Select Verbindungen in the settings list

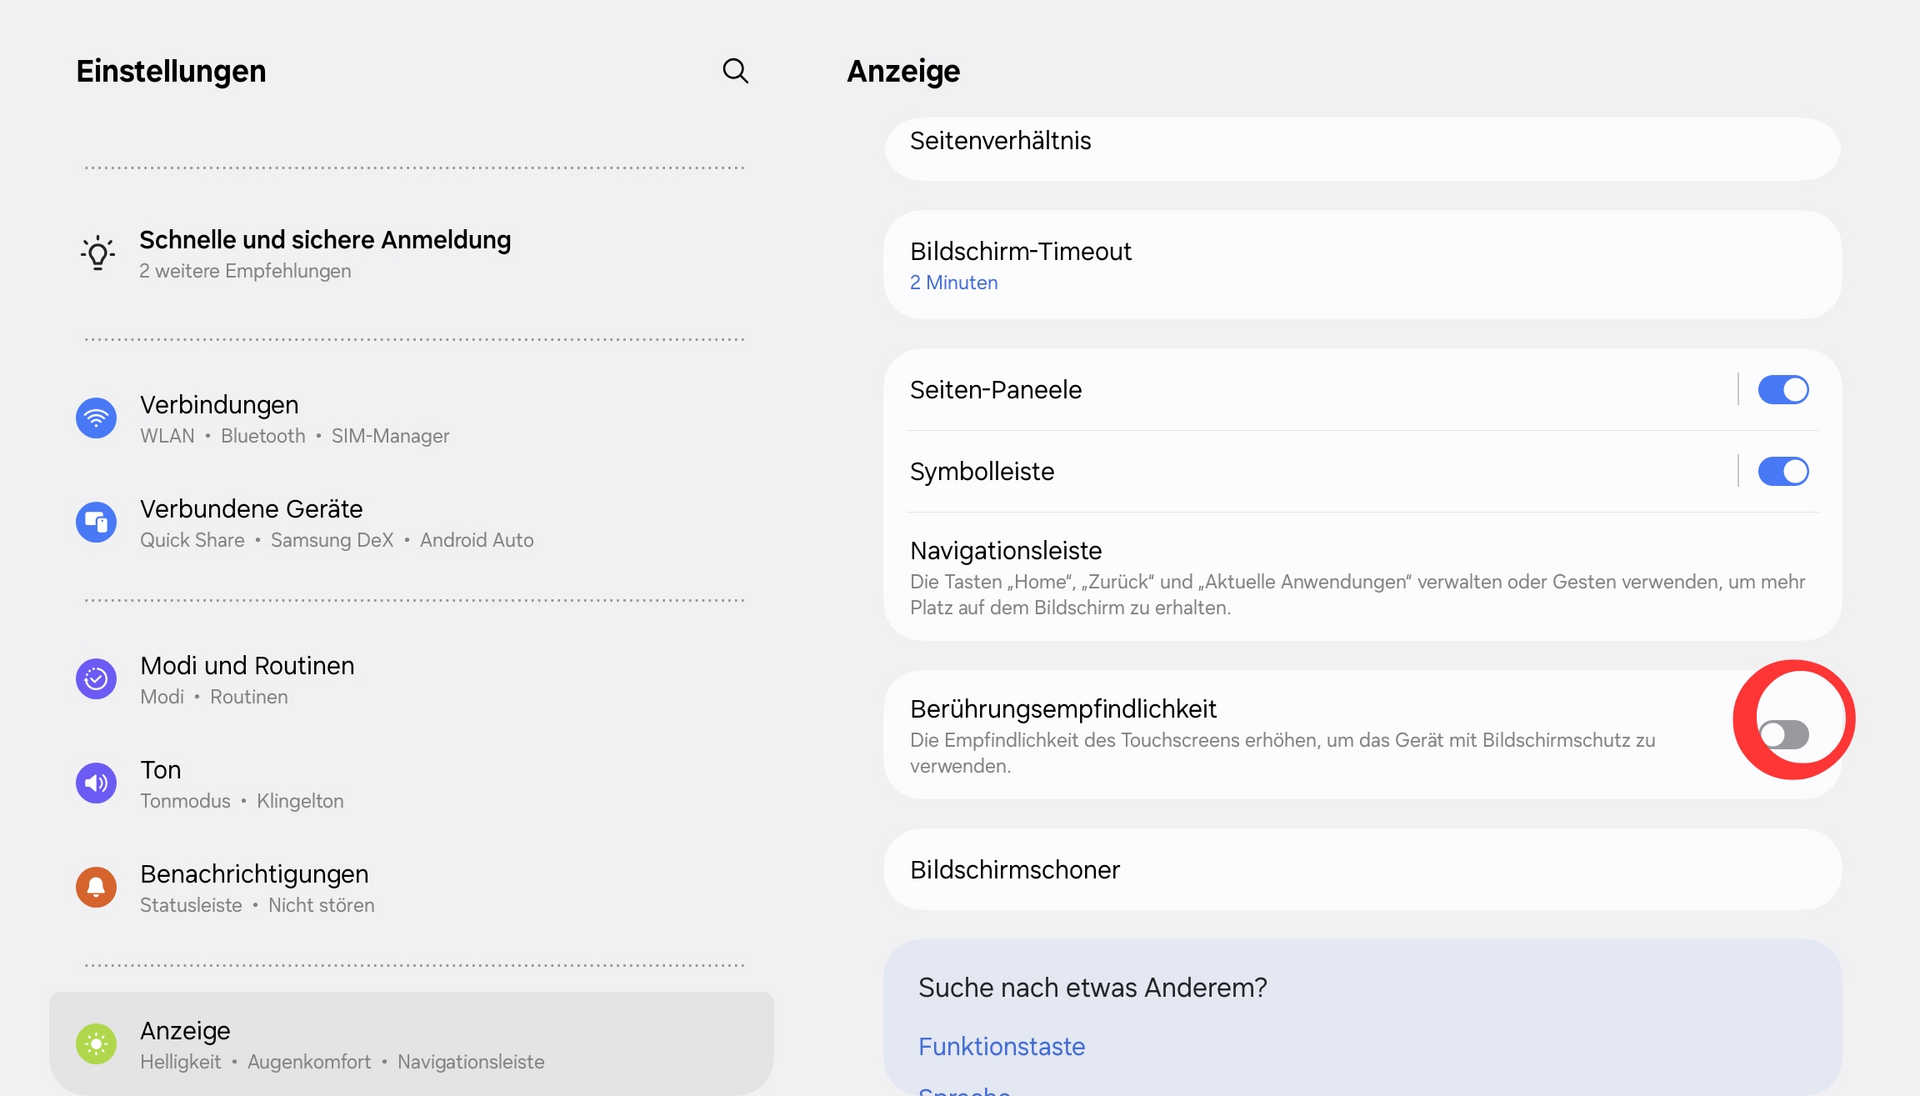219,406
